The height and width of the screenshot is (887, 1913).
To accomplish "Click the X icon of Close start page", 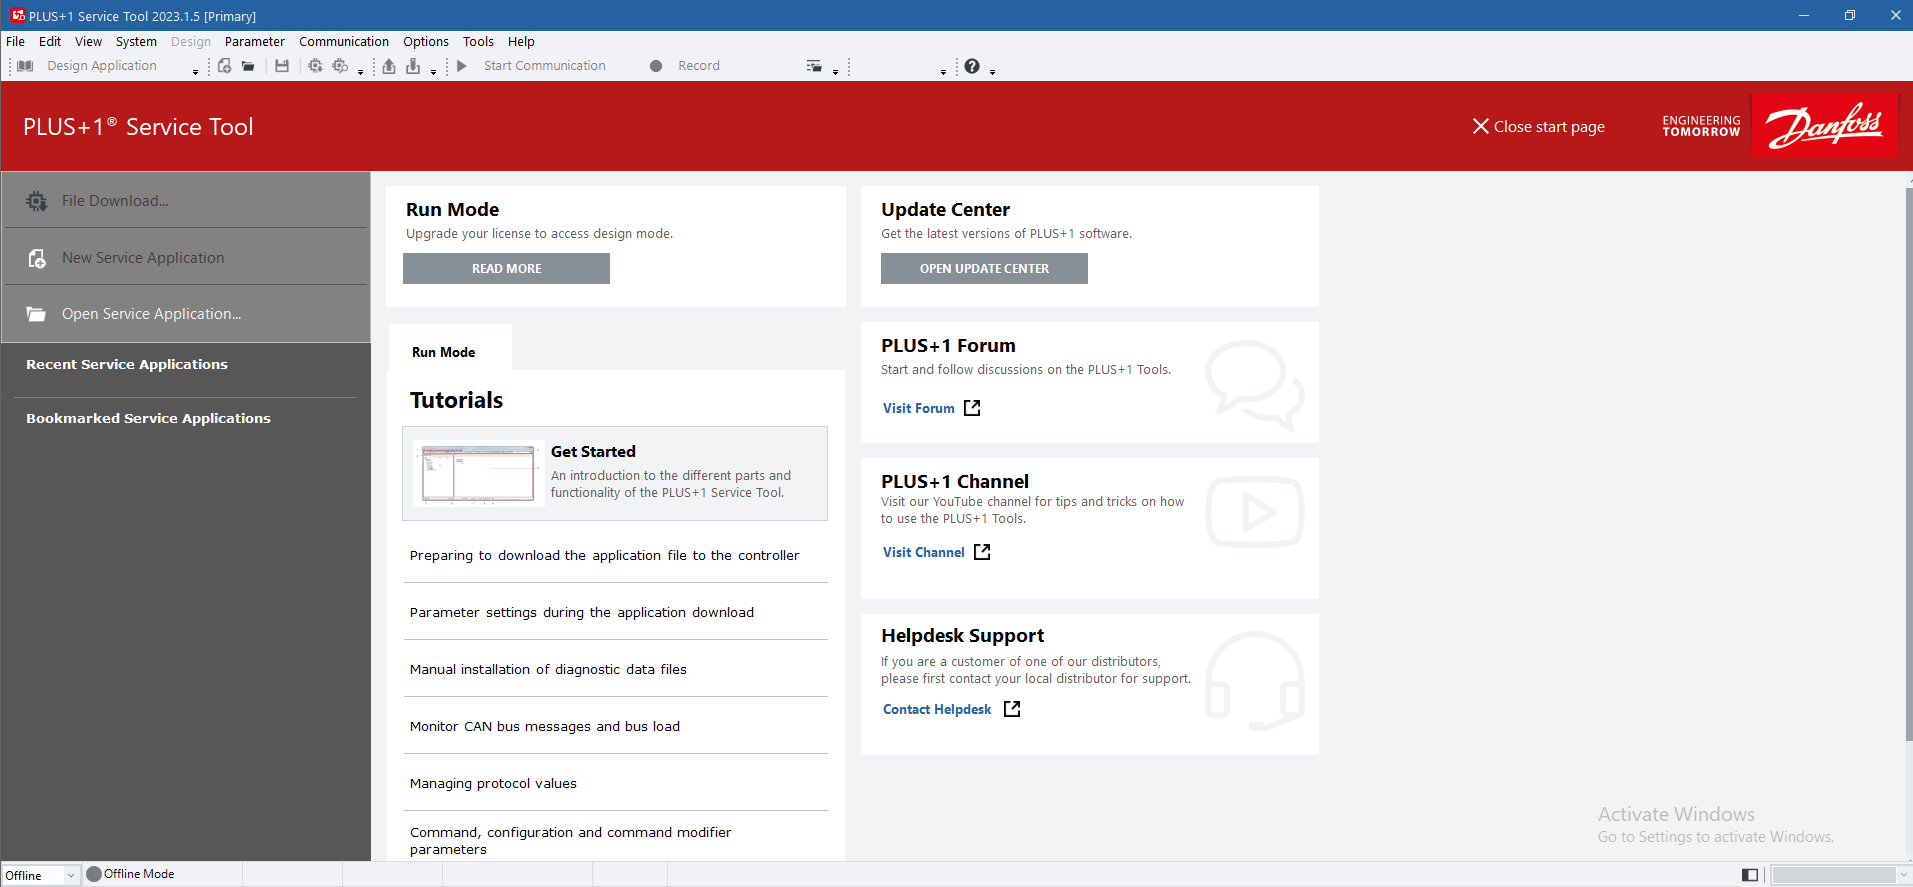I will [x=1481, y=127].
